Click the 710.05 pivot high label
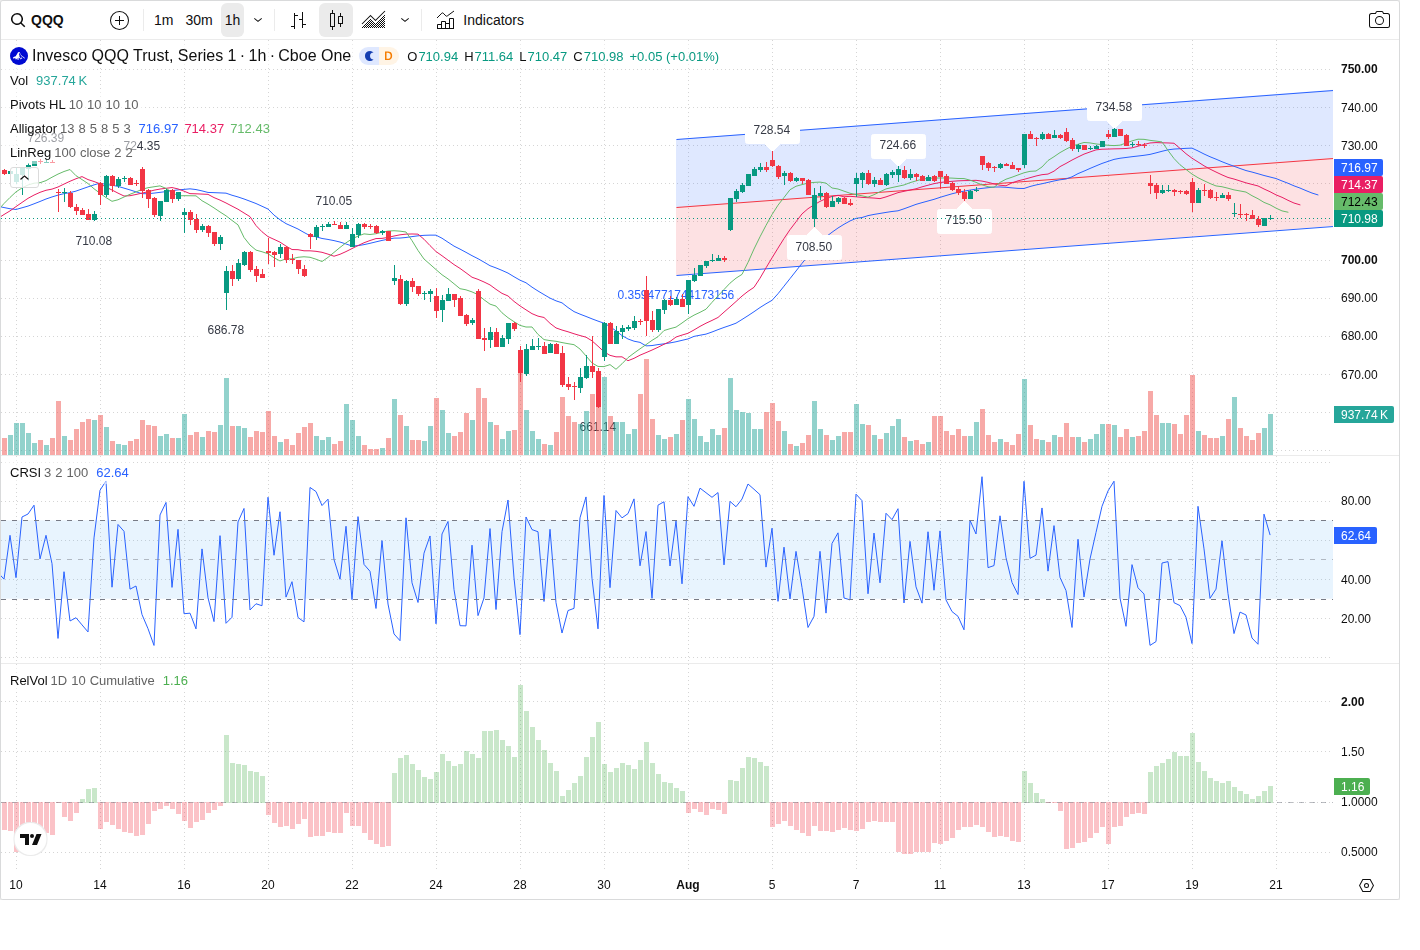 (x=334, y=201)
